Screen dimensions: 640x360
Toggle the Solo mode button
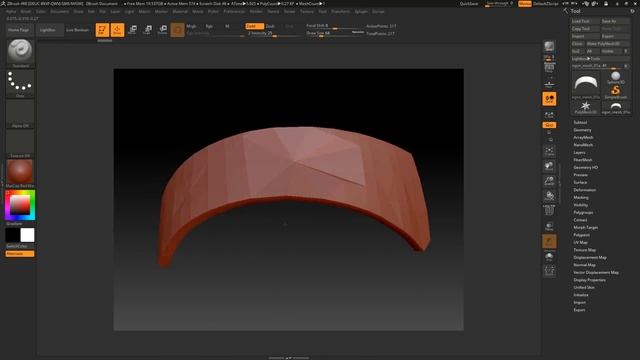[549, 257]
